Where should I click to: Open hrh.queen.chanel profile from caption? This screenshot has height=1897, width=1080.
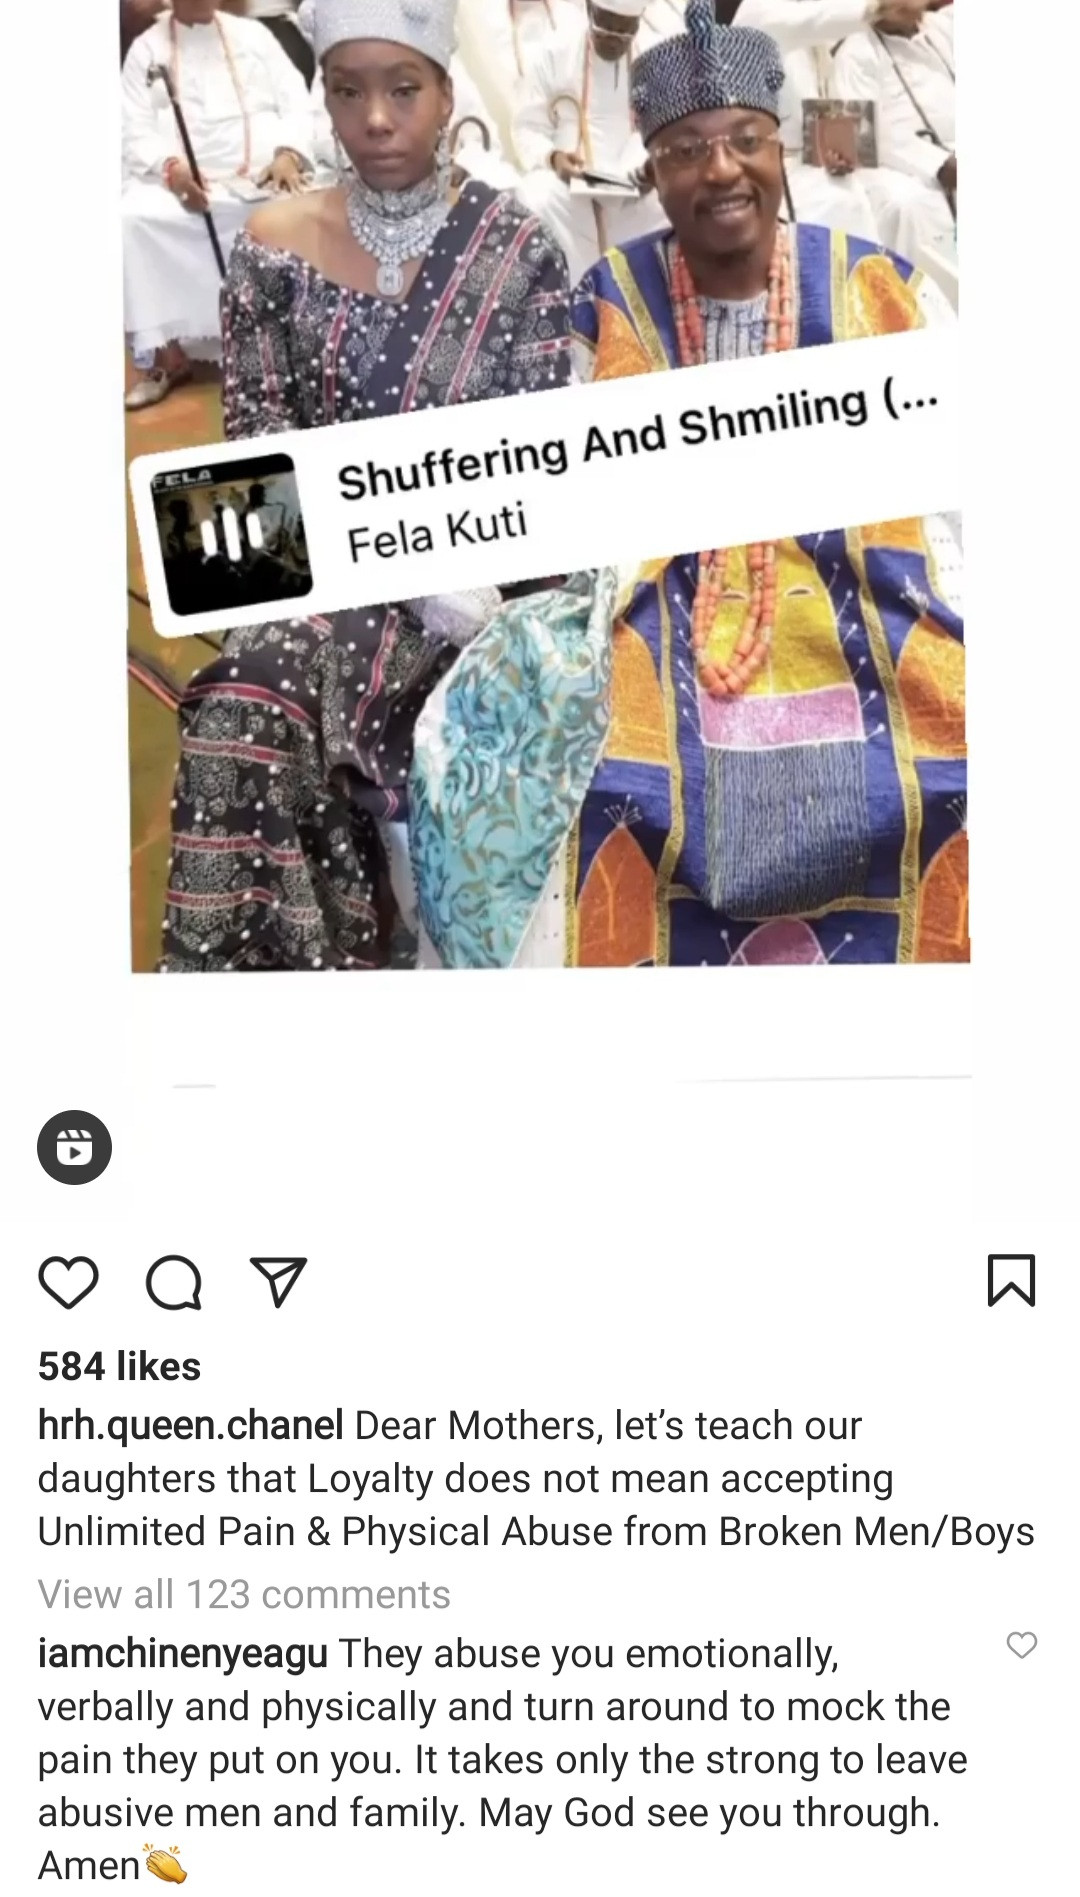[191, 1425]
